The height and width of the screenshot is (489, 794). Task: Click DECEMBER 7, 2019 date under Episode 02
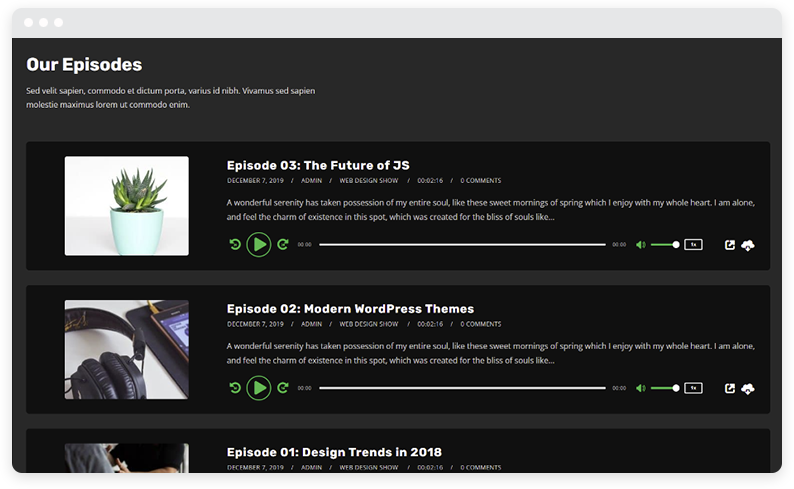[255, 324]
